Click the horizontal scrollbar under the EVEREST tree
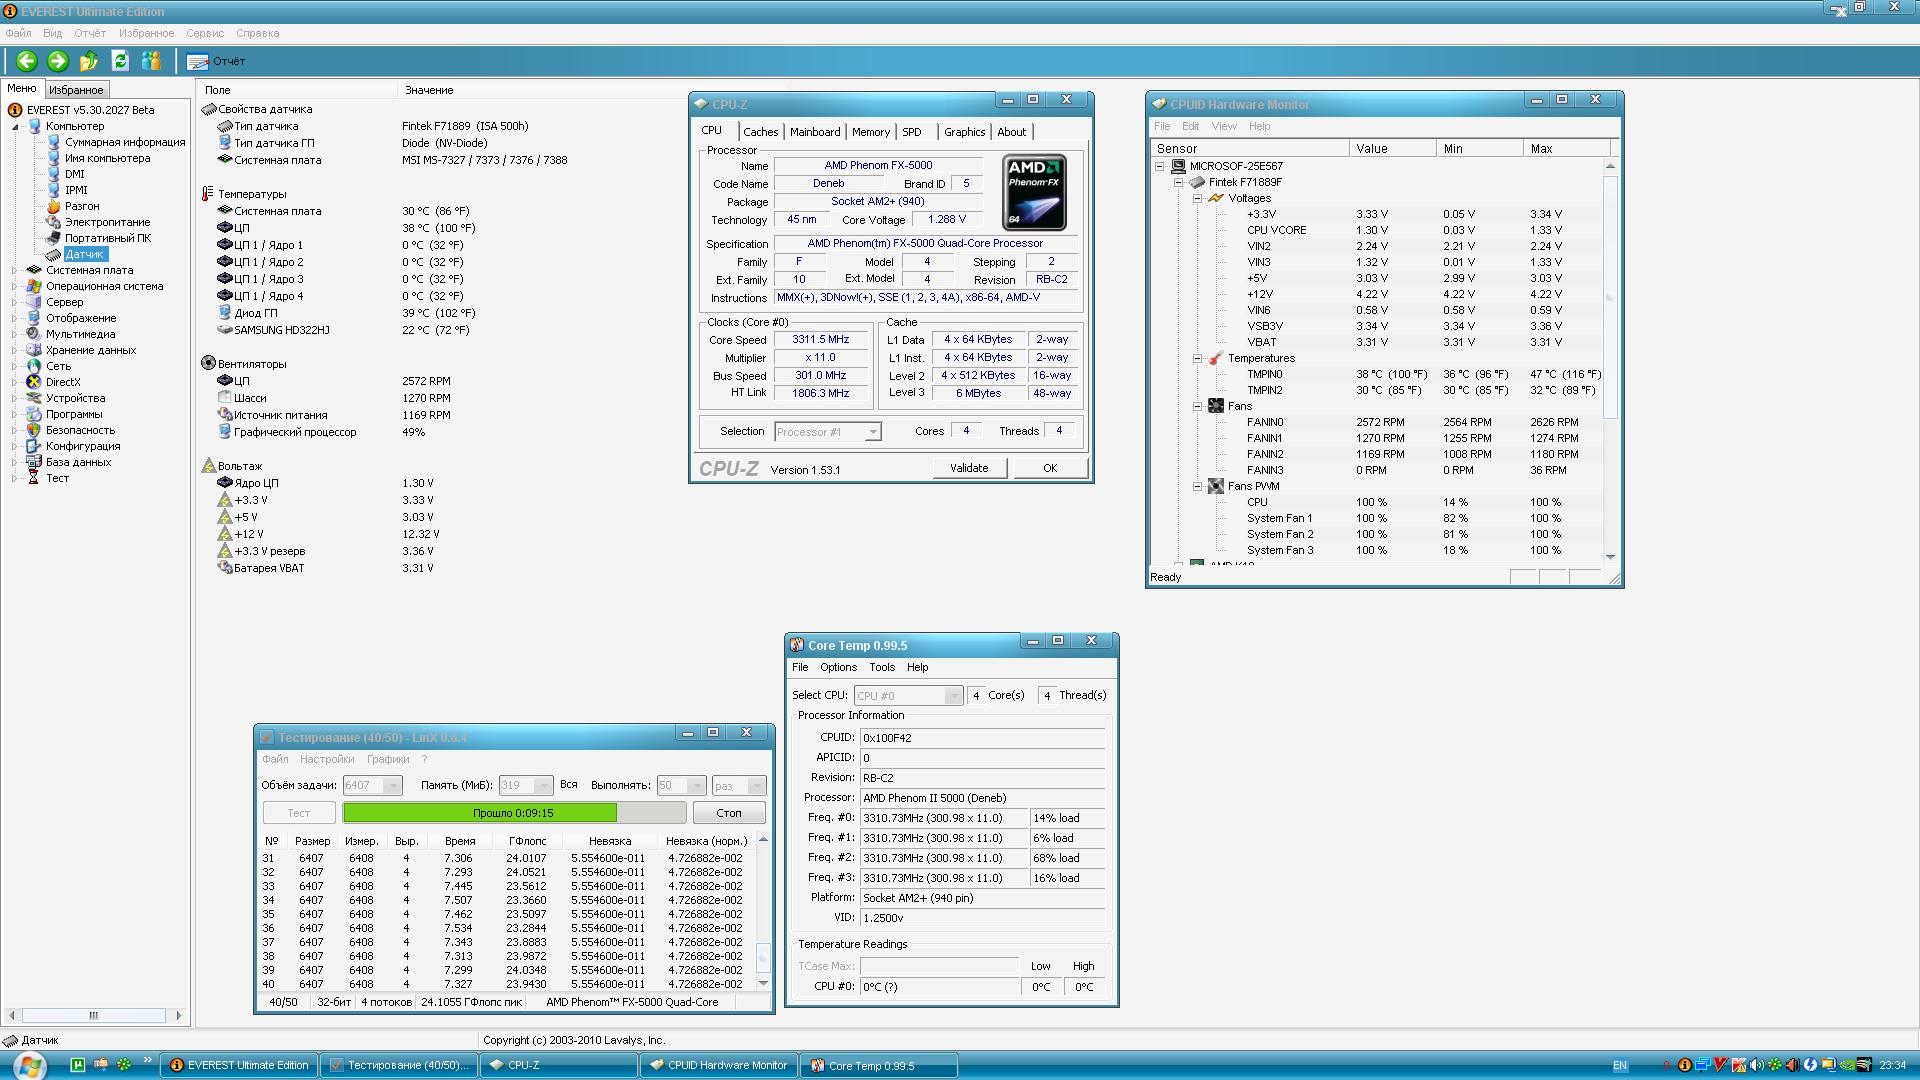The image size is (1920, 1080). (94, 1015)
